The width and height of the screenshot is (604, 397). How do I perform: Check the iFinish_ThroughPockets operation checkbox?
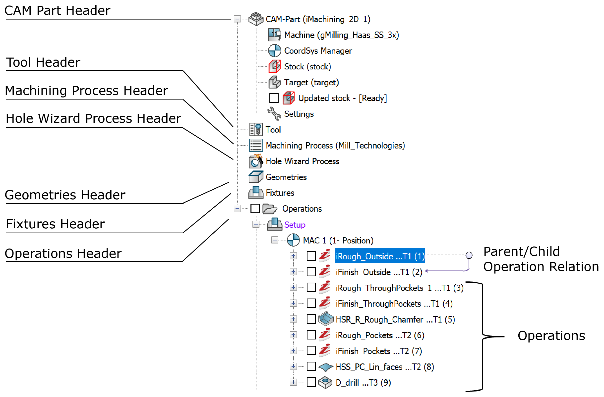coord(311,303)
